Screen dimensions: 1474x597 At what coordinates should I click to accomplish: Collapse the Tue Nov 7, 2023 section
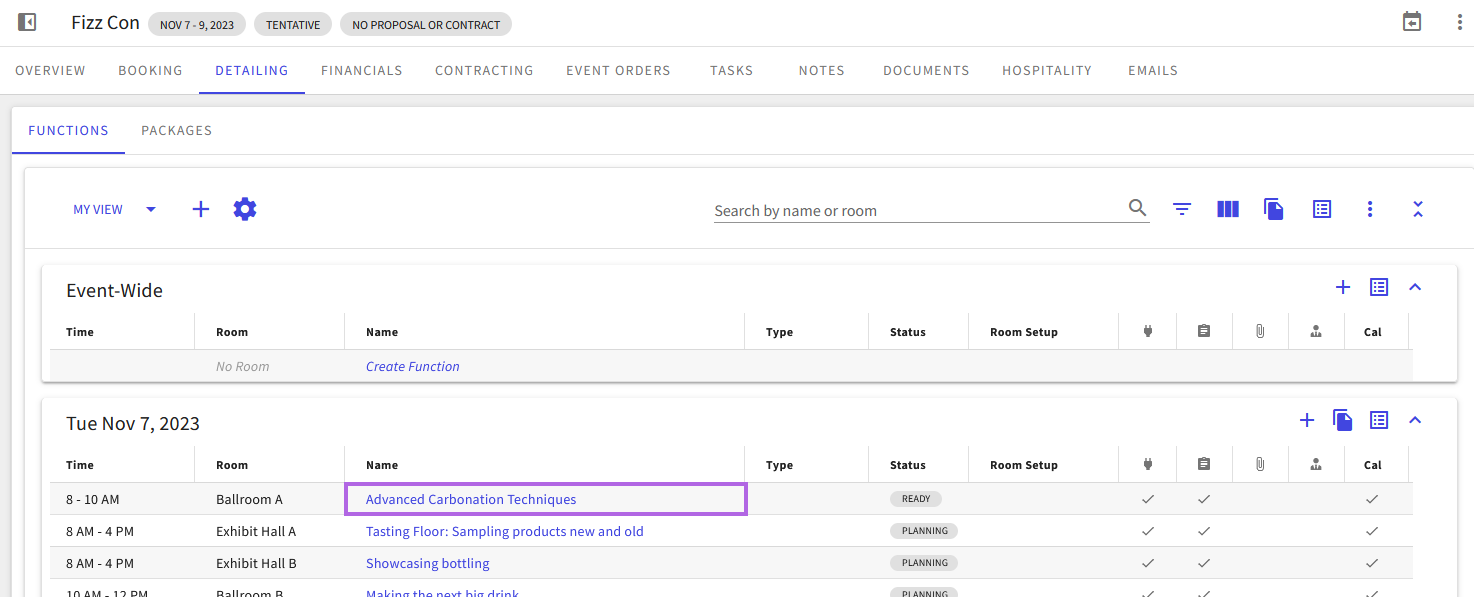click(1415, 420)
